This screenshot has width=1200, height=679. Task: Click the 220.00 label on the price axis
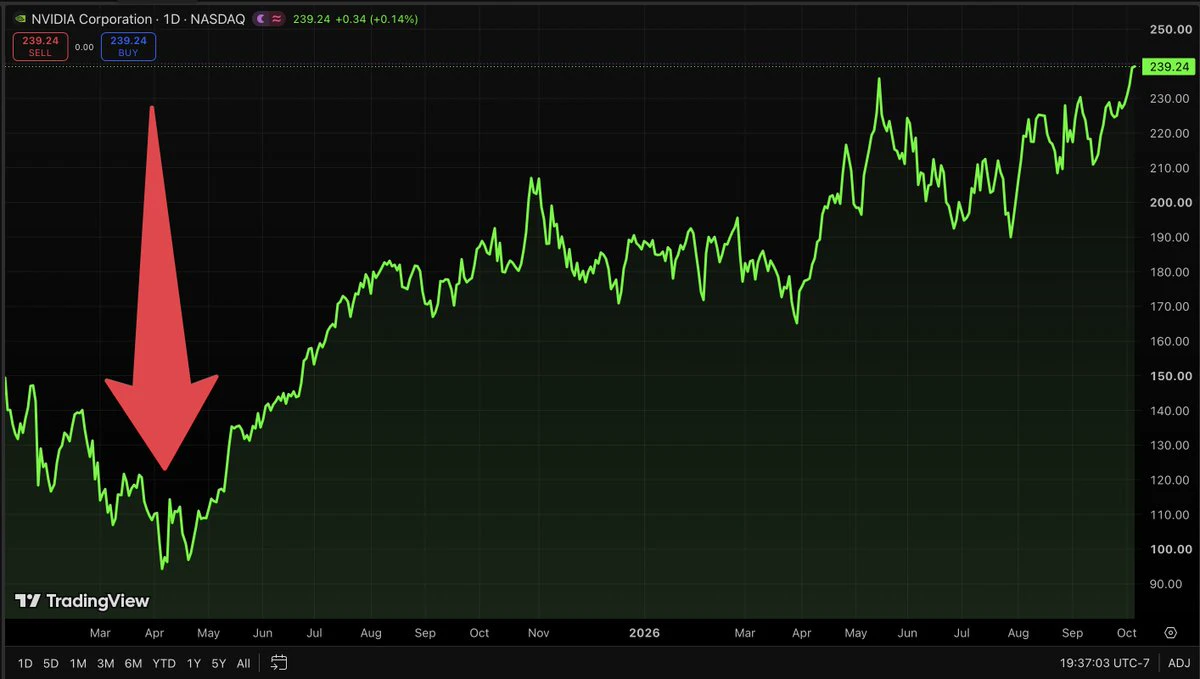[1170, 133]
